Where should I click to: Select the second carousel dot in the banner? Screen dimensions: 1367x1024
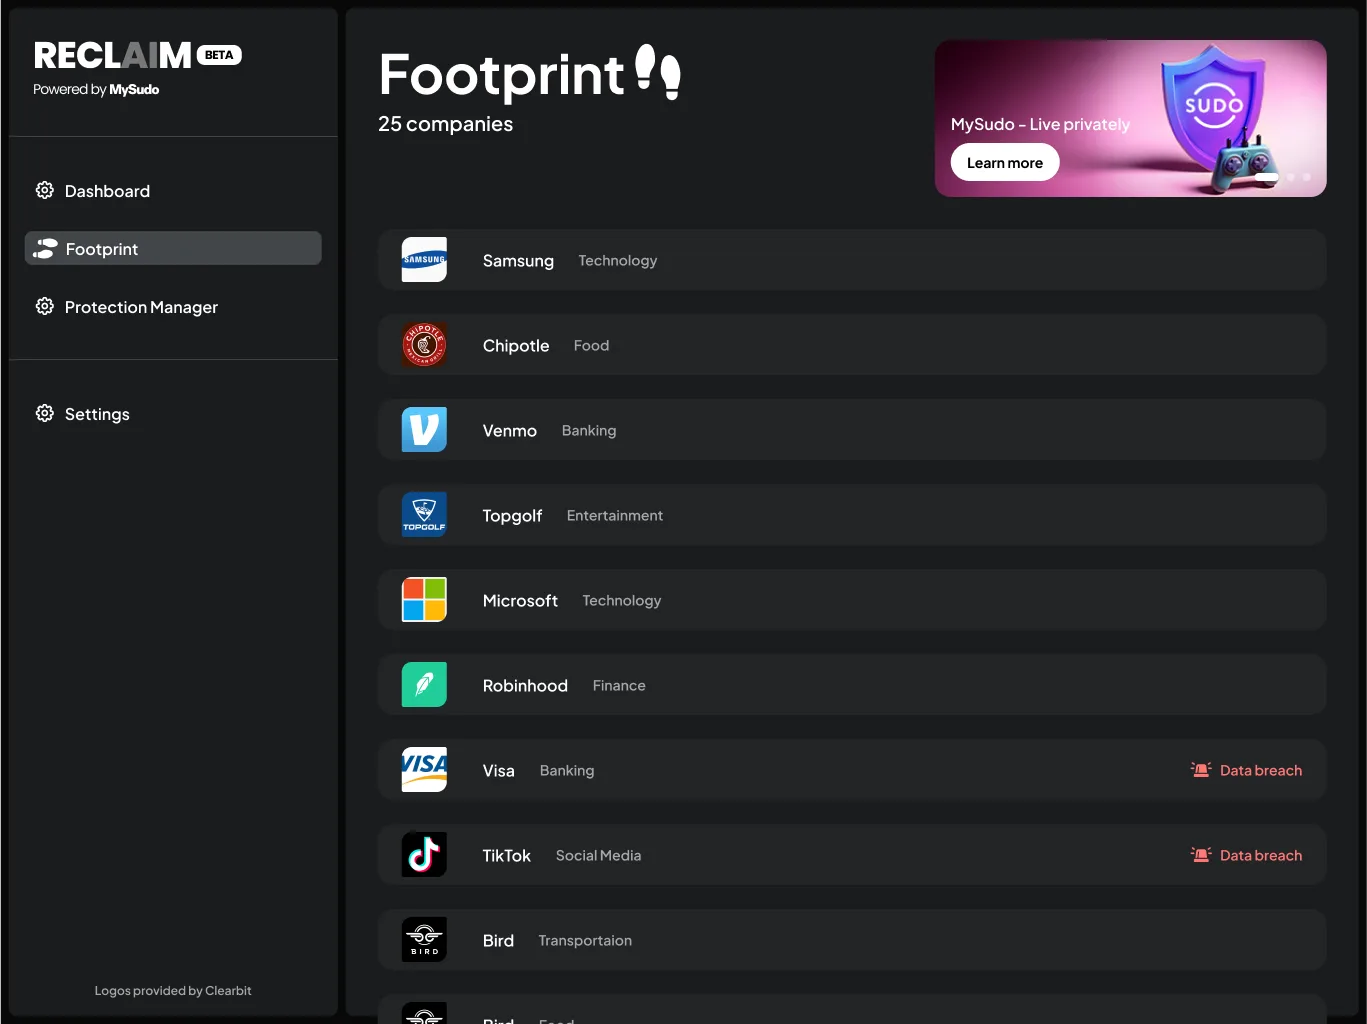coord(1291,177)
